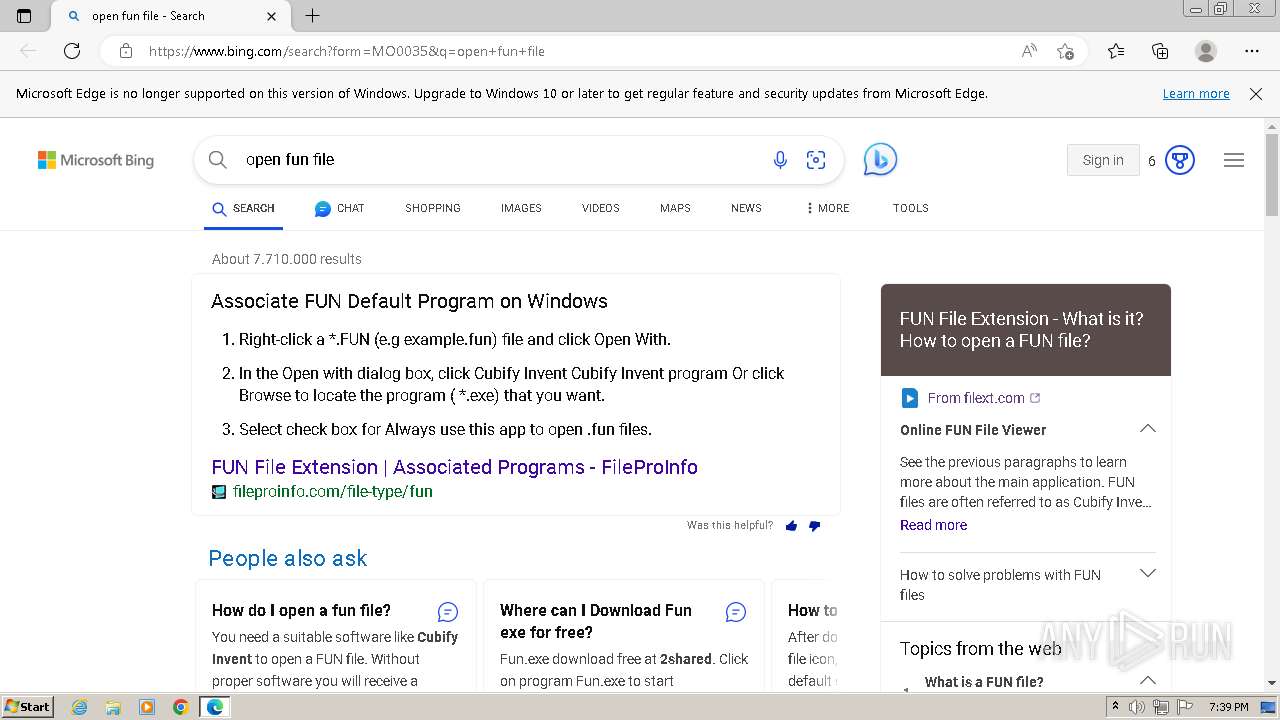
Task: Add this page to favorites
Action: click(1066, 51)
